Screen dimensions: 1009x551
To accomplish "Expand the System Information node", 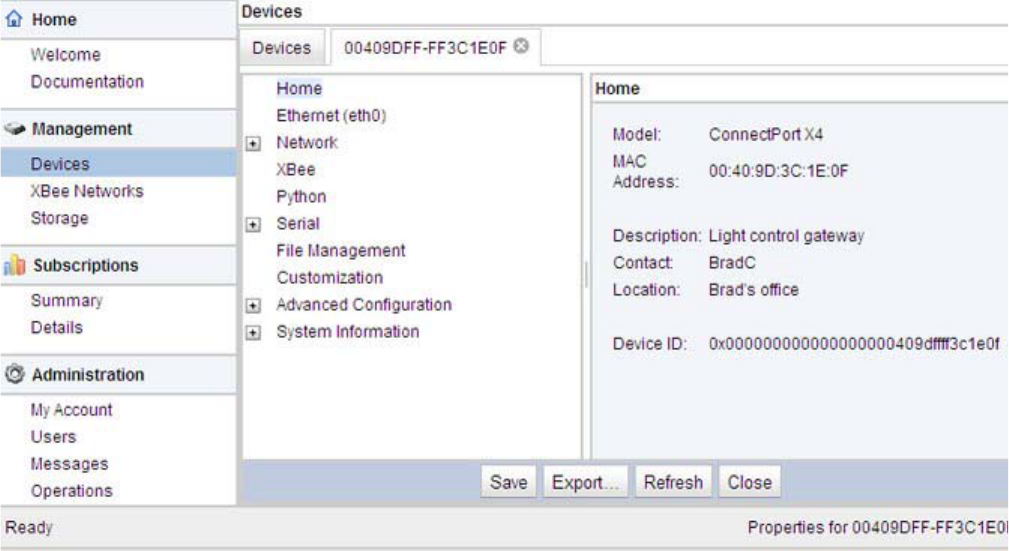I will point(254,333).
